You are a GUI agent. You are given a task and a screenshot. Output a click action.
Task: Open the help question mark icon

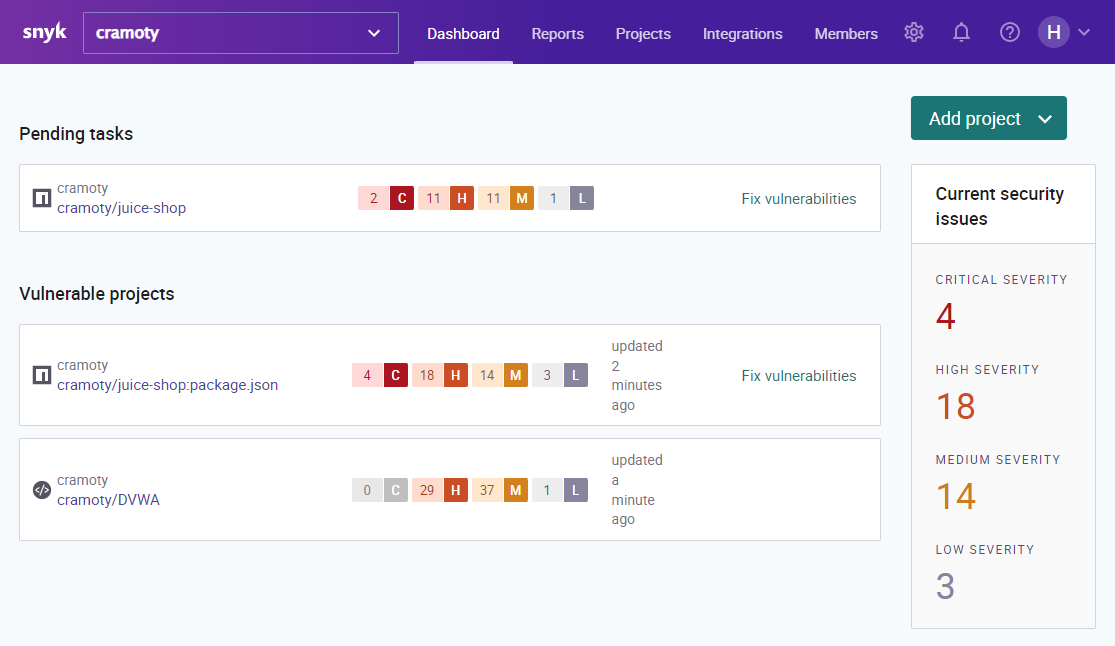tap(1010, 32)
